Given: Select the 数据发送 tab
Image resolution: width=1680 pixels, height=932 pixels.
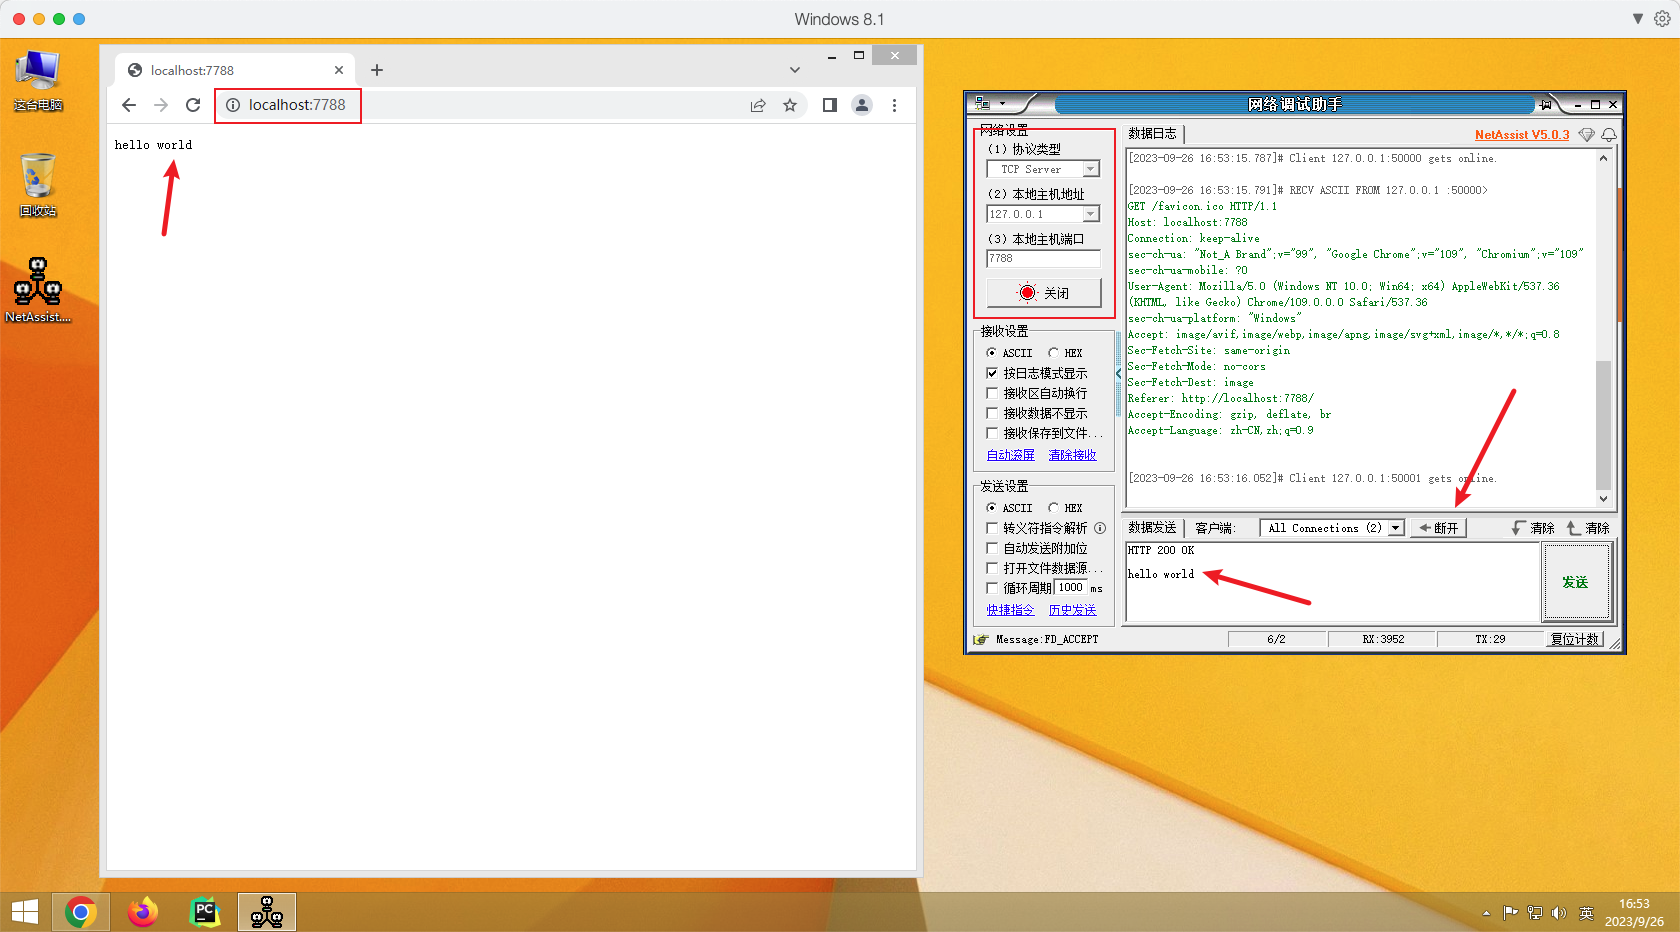Looking at the screenshot, I should 1153,528.
